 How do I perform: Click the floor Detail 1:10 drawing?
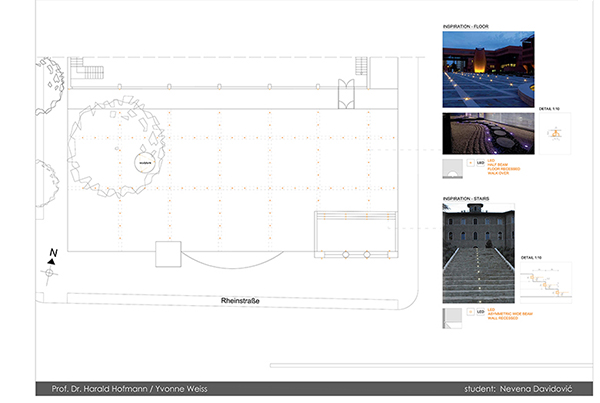coord(553,133)
